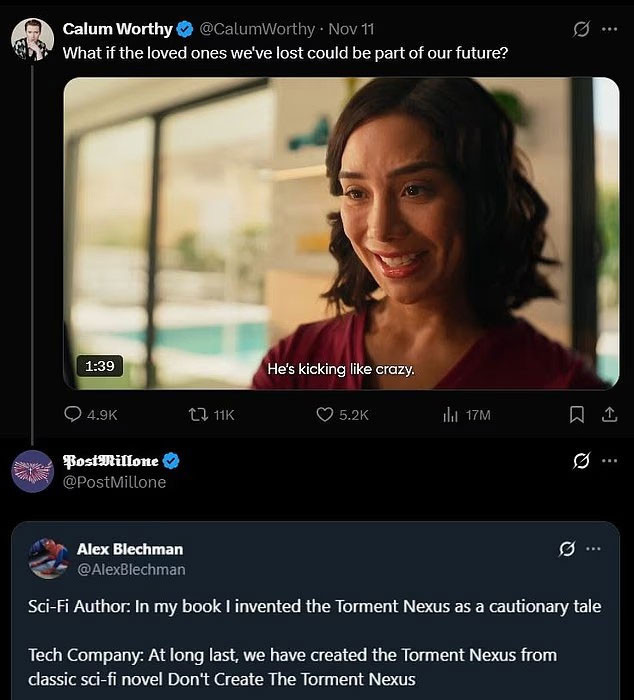Open Alex Blechman's profile from quoted tweet
Image resolution: width=634 pixels, height=700 pixels.
click(130, 549)
